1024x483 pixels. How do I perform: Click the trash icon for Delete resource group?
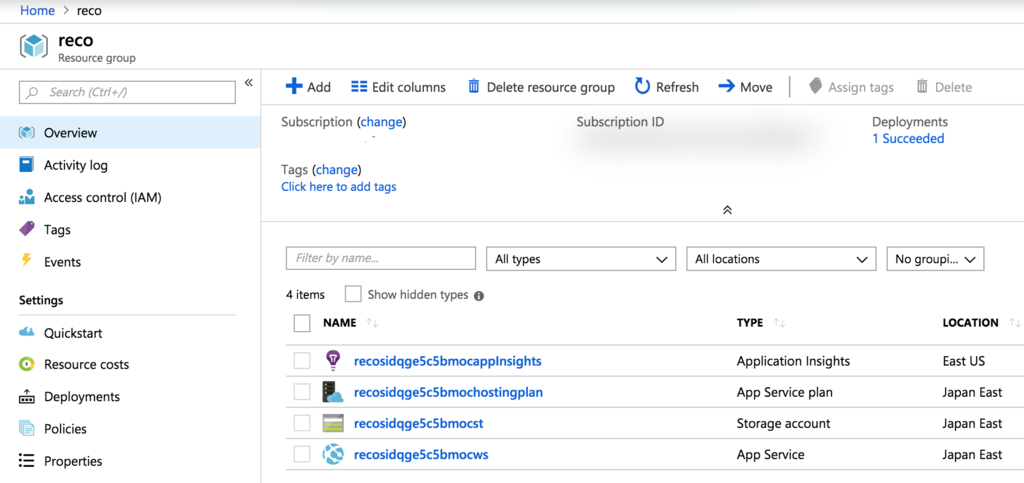pyautogui.click(x=474, y=86)
